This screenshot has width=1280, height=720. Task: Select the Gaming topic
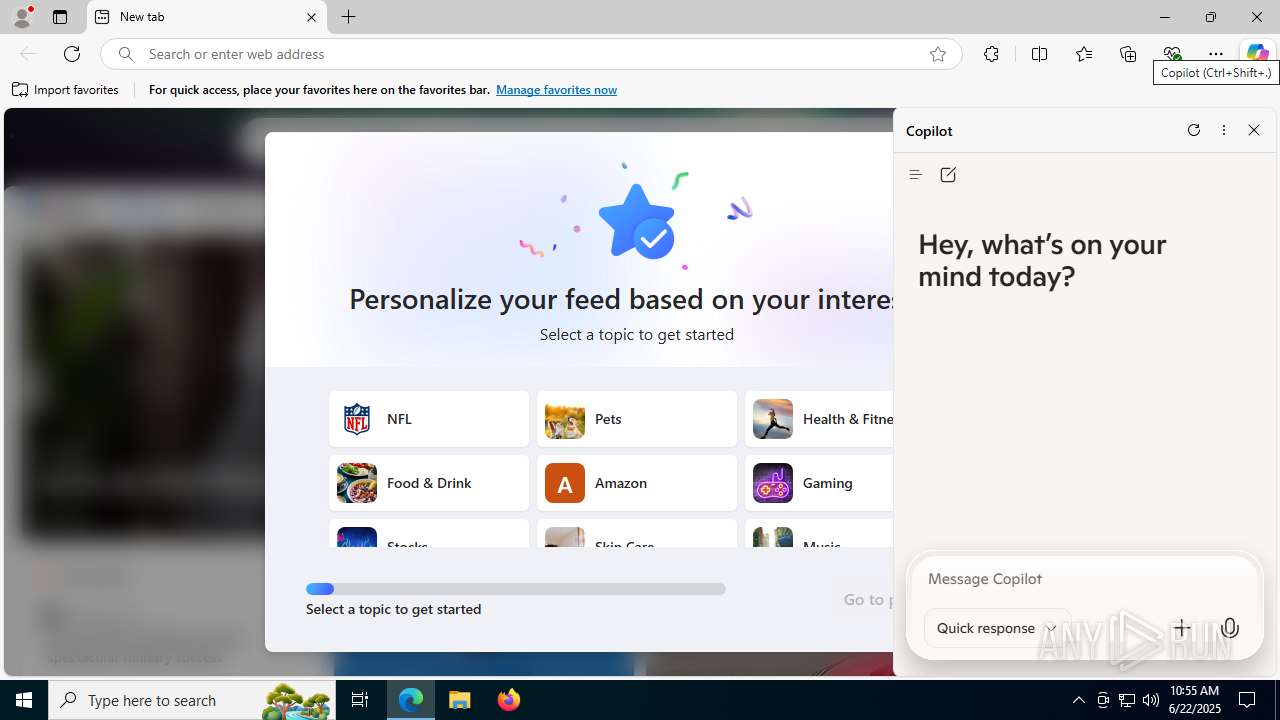pyautogui.click(x=819, y=483)
